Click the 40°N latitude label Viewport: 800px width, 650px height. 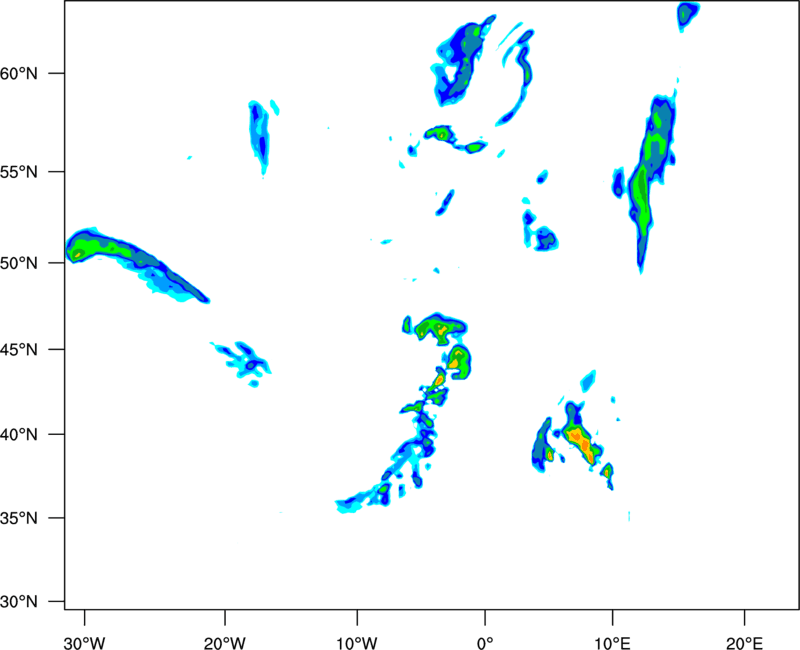[x=19, y=434]
